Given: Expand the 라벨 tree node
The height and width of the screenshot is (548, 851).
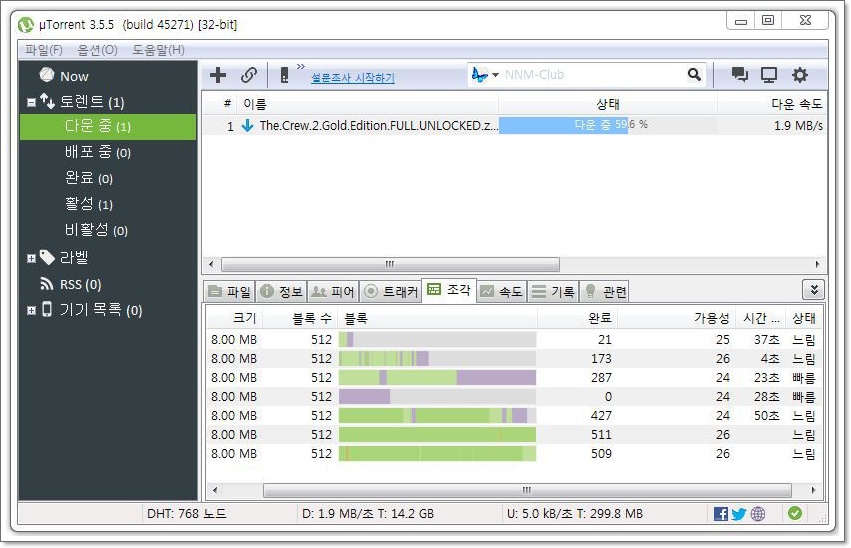Looking at the screenshot, I should click(x=31, y=258).
